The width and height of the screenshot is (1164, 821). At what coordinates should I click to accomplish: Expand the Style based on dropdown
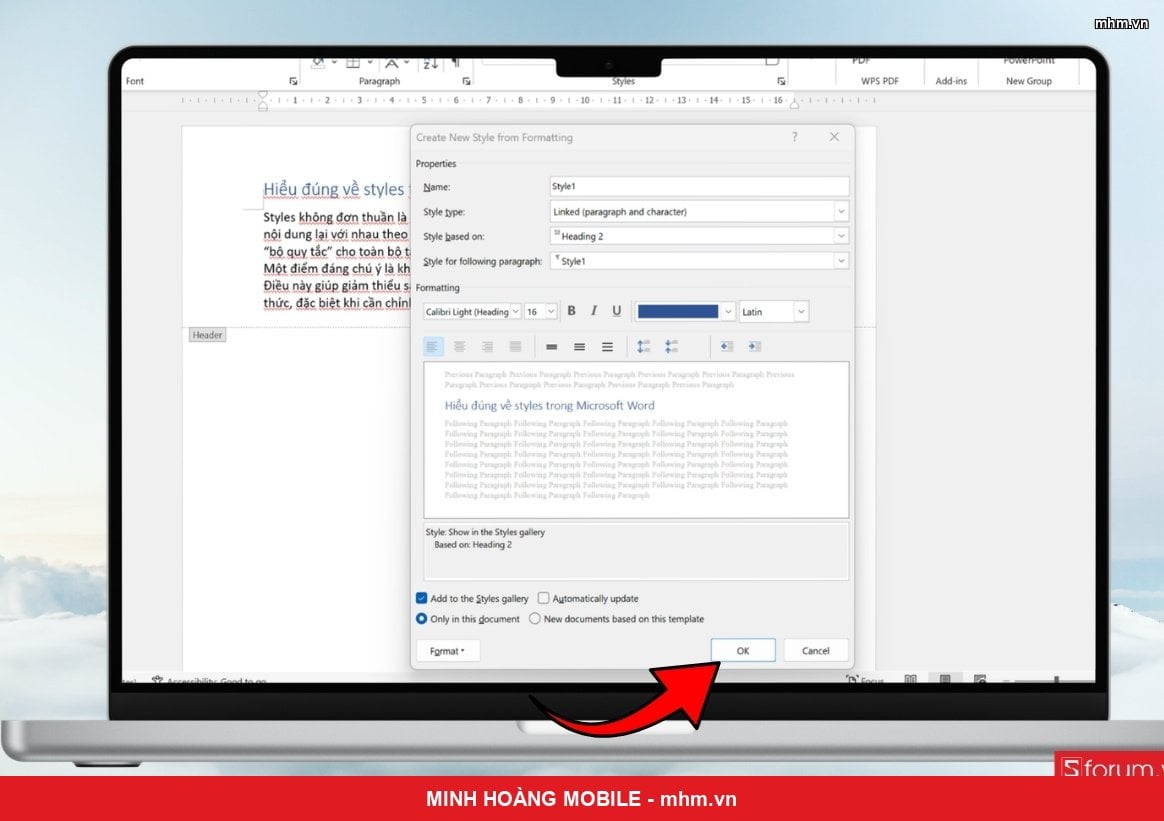(x=699, y=236)
